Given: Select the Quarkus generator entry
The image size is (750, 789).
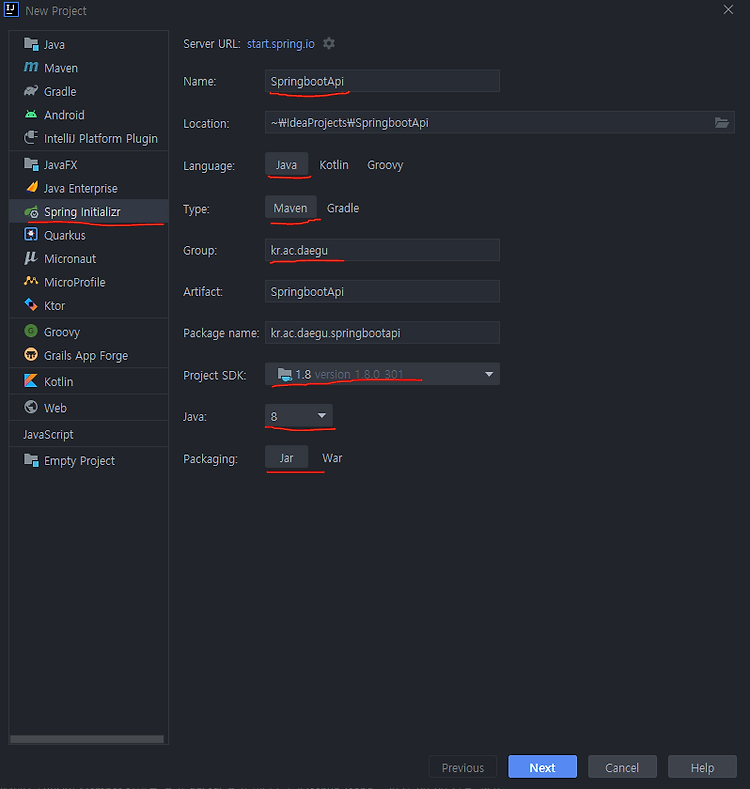Looking at the screenshot, I should (89, 235).
